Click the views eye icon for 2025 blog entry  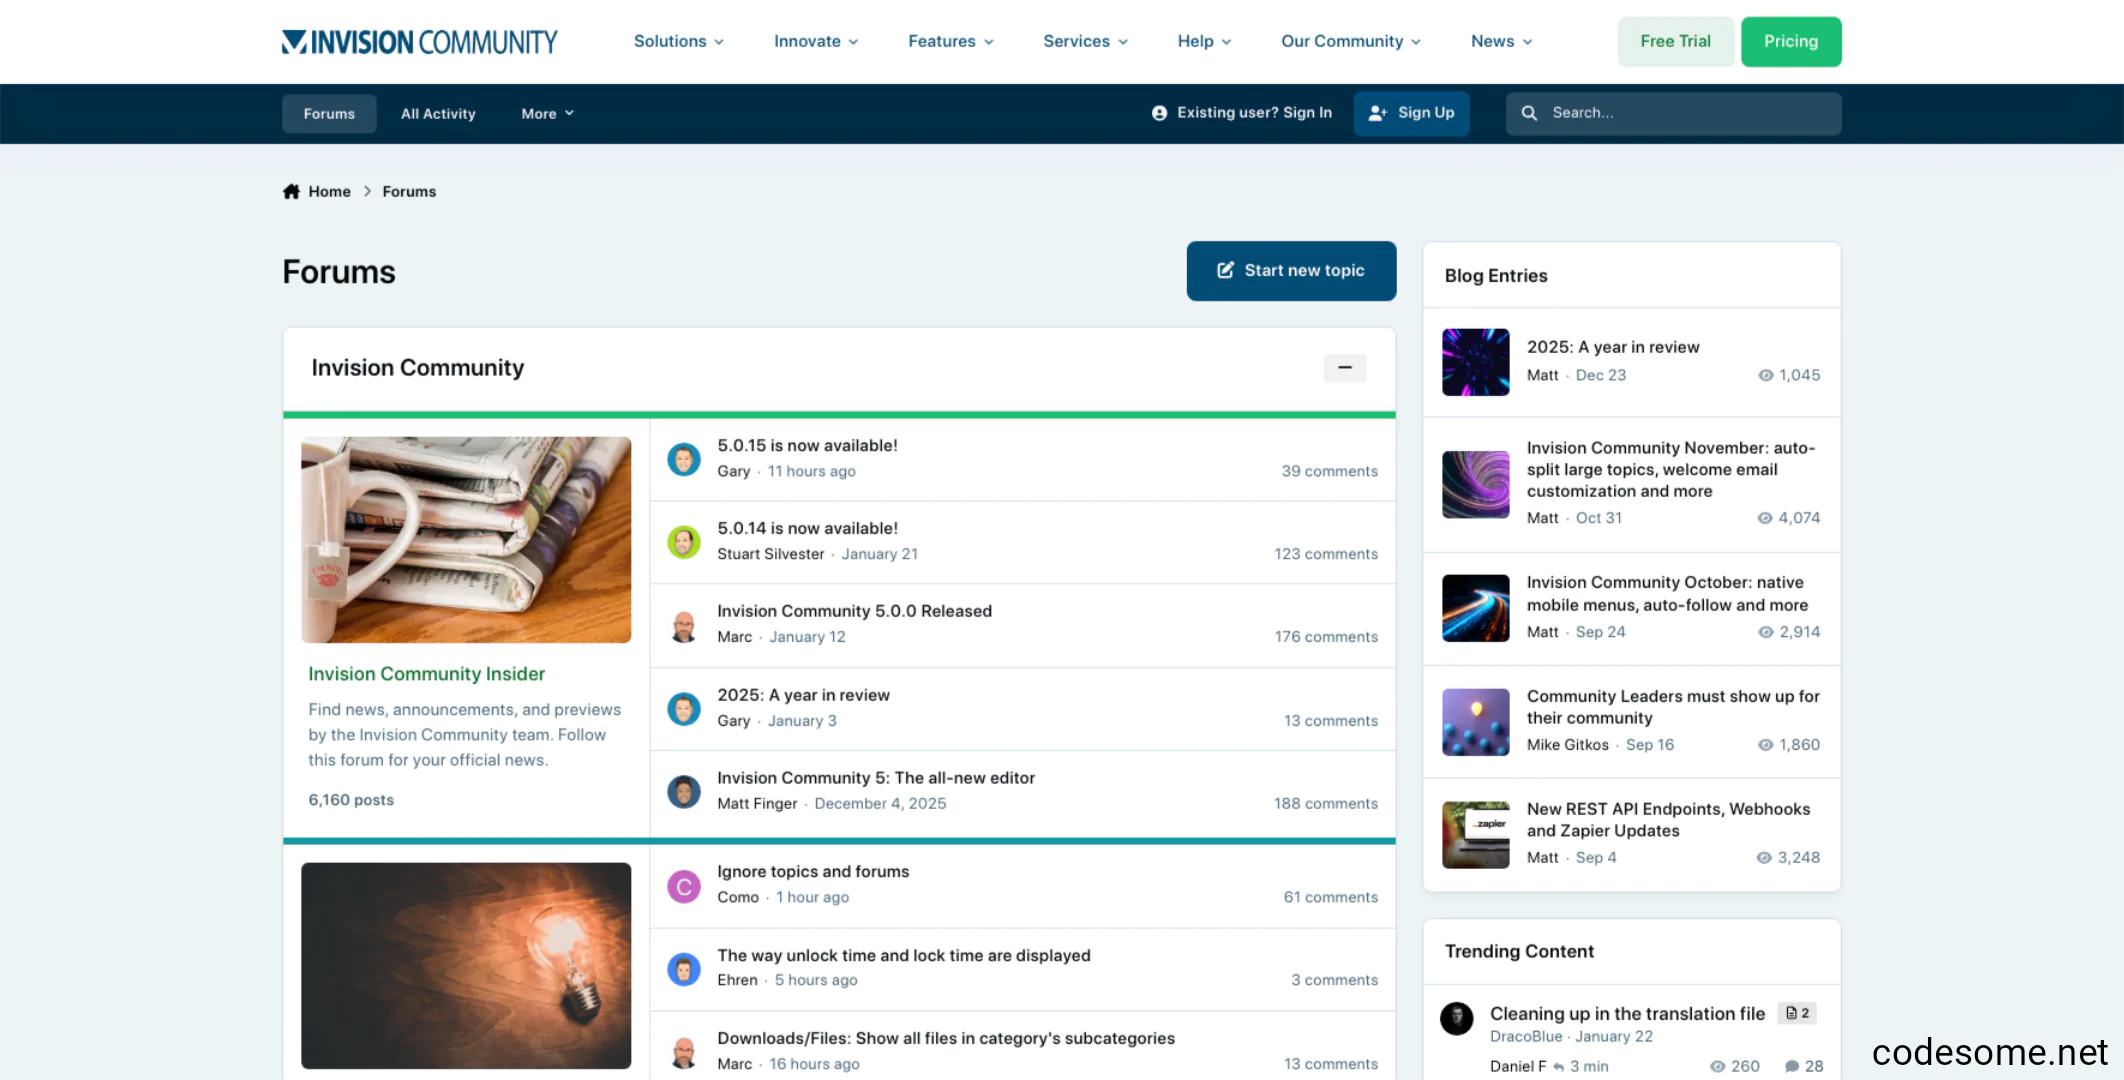point(1766,375)
